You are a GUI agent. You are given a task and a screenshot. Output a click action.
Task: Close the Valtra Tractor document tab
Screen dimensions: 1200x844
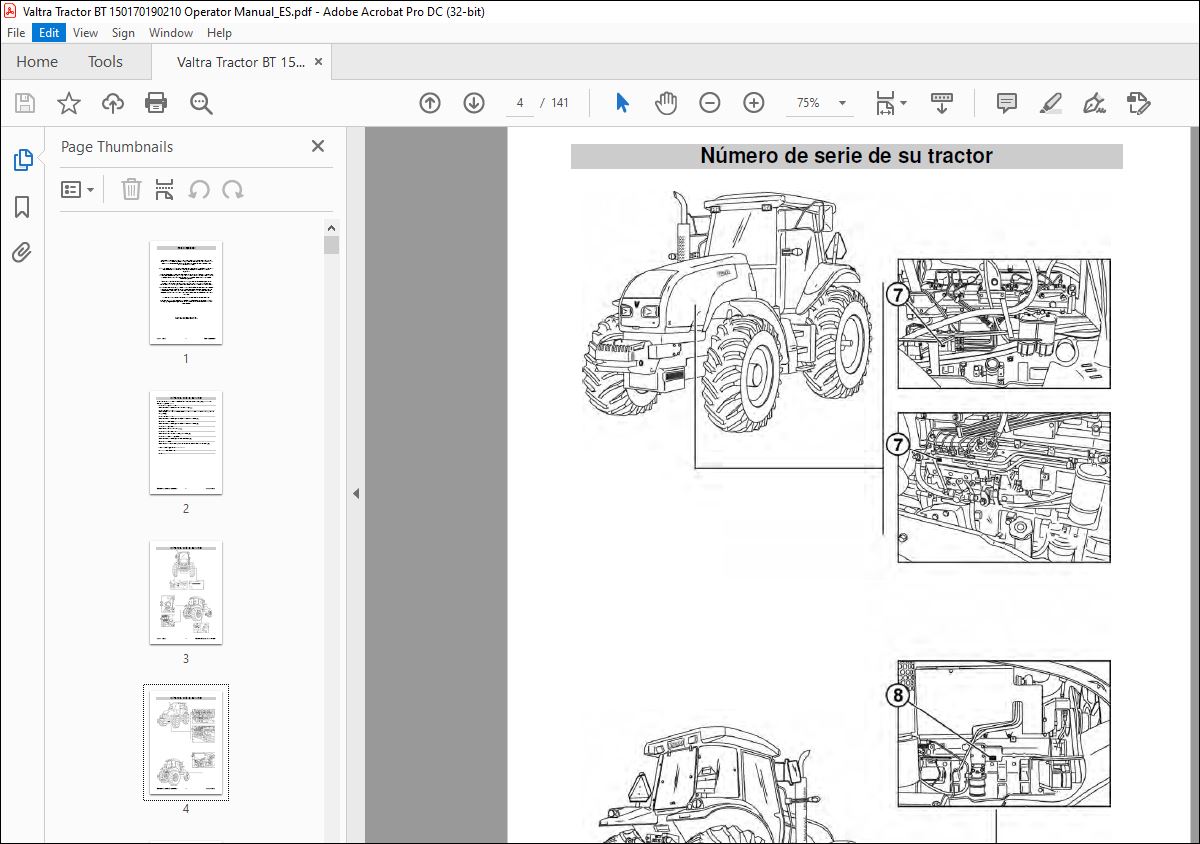pos(319,62)
